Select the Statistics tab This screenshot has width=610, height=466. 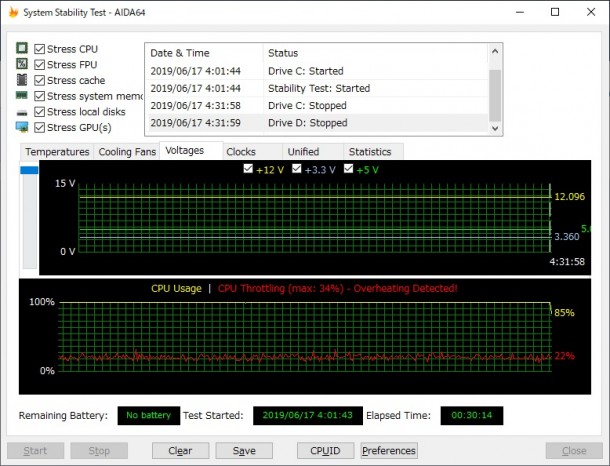(x=370, y=152)
